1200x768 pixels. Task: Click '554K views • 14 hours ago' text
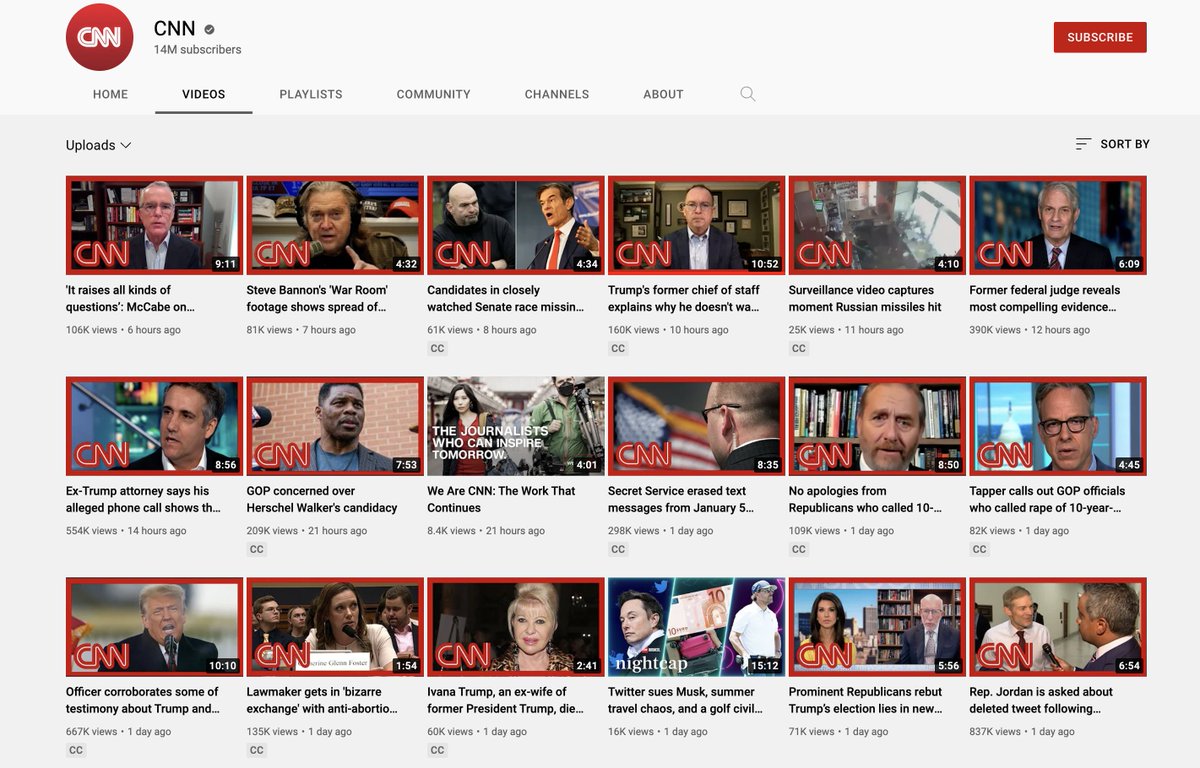click(x=126, y=531)
